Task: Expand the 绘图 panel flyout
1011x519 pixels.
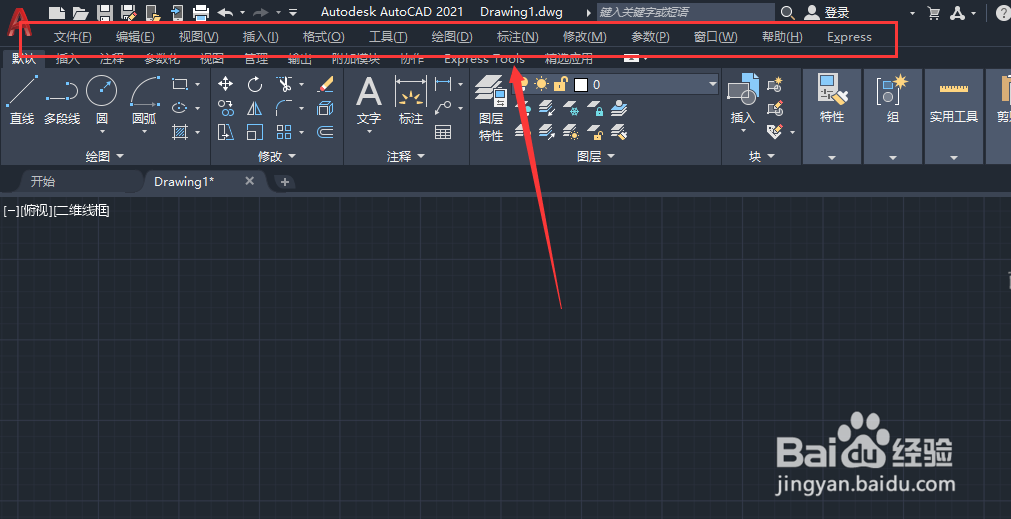Action: click(x=104, y=156)
